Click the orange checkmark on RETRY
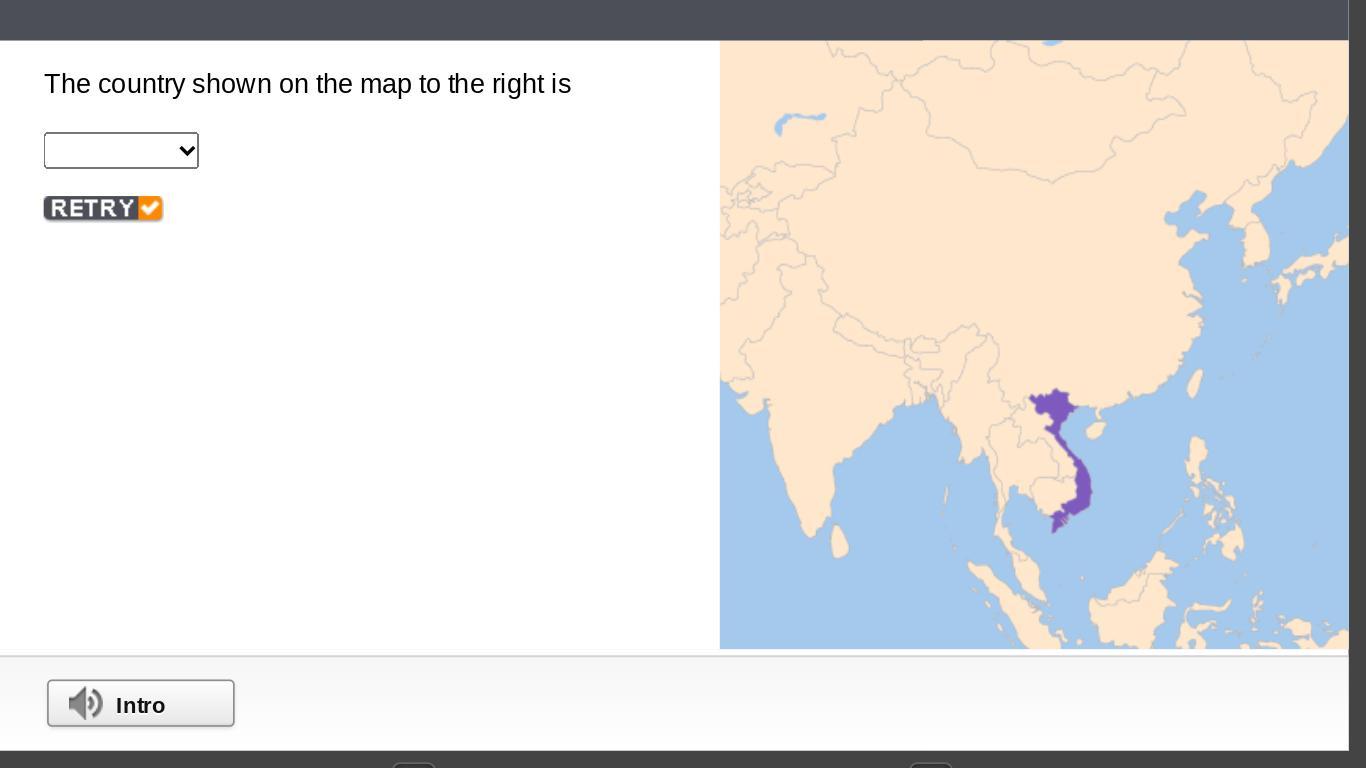 tap(150, 208)
